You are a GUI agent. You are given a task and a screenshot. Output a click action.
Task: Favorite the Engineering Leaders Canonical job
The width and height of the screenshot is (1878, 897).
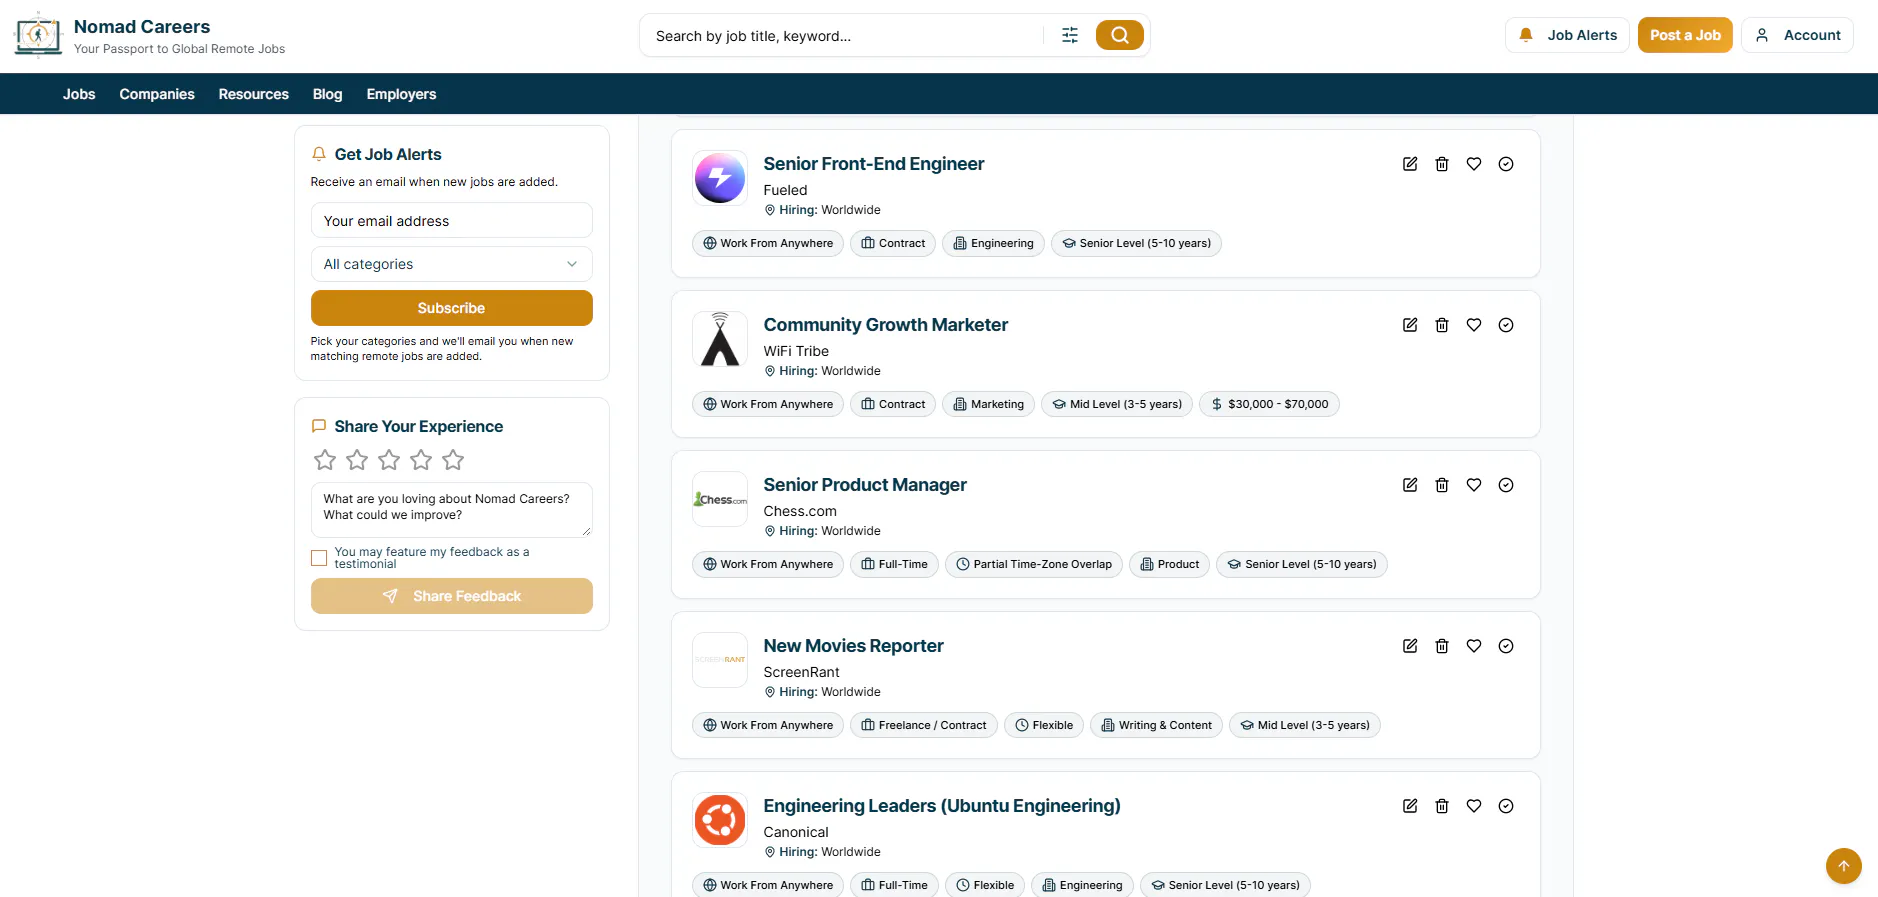(x=1474, y=806)
